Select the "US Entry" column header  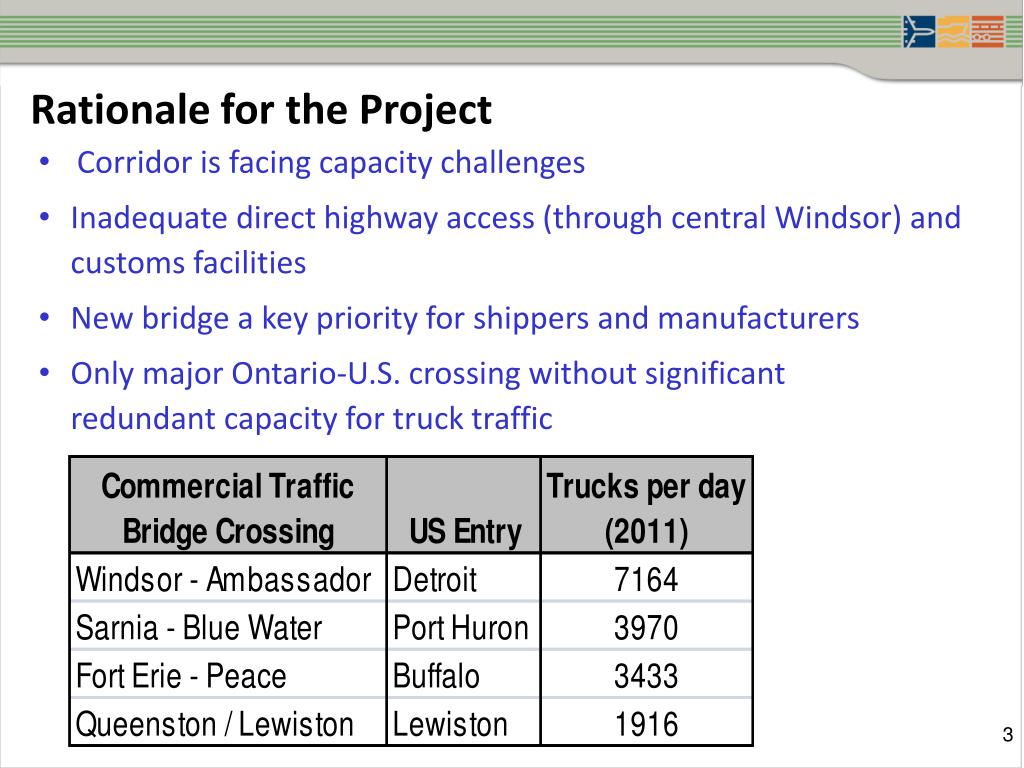465,532
